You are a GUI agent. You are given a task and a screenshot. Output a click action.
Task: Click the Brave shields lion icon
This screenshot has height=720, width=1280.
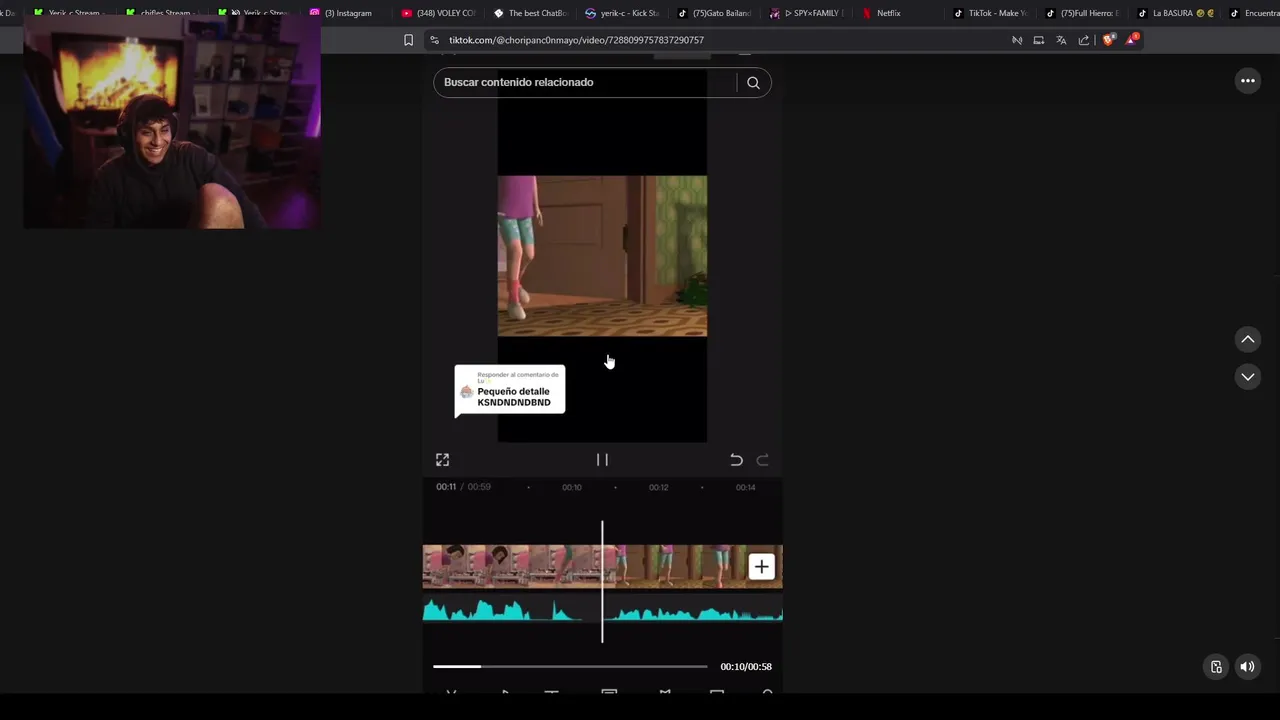[x=1108, y=40]
